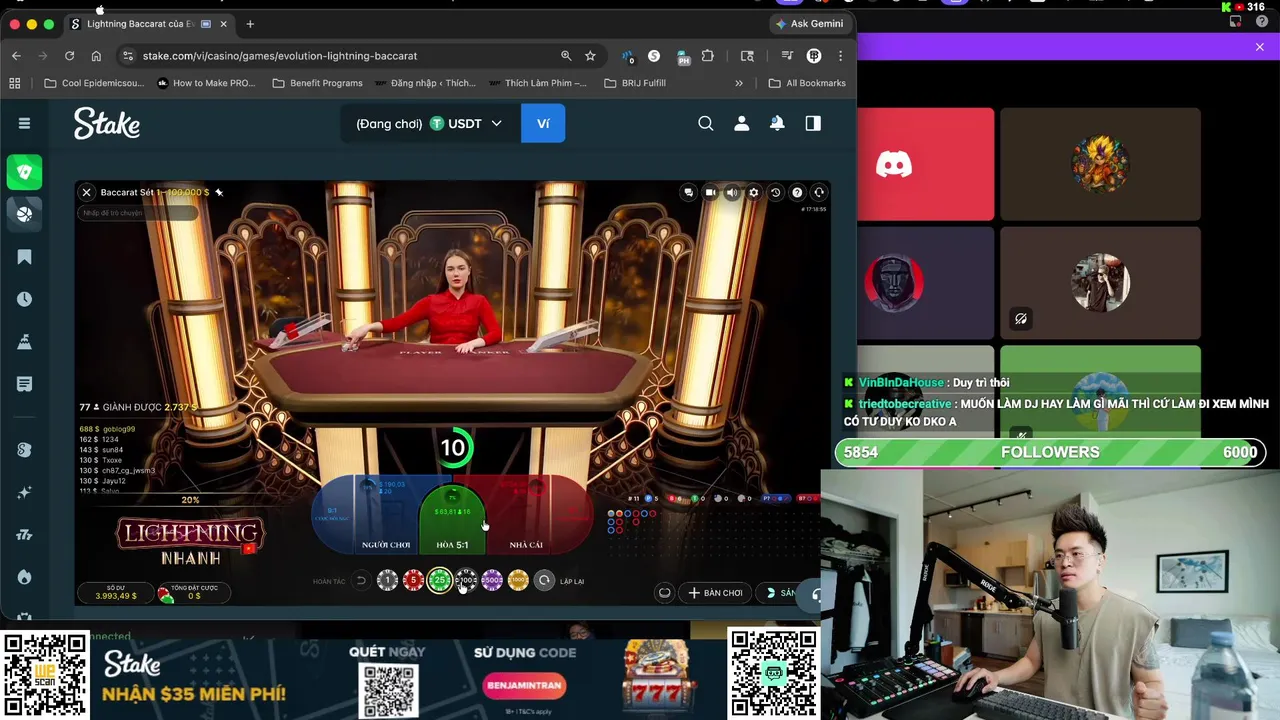Open the sparkle New Releases icon
The image size is (1280, 720).
tap(24, 492)
